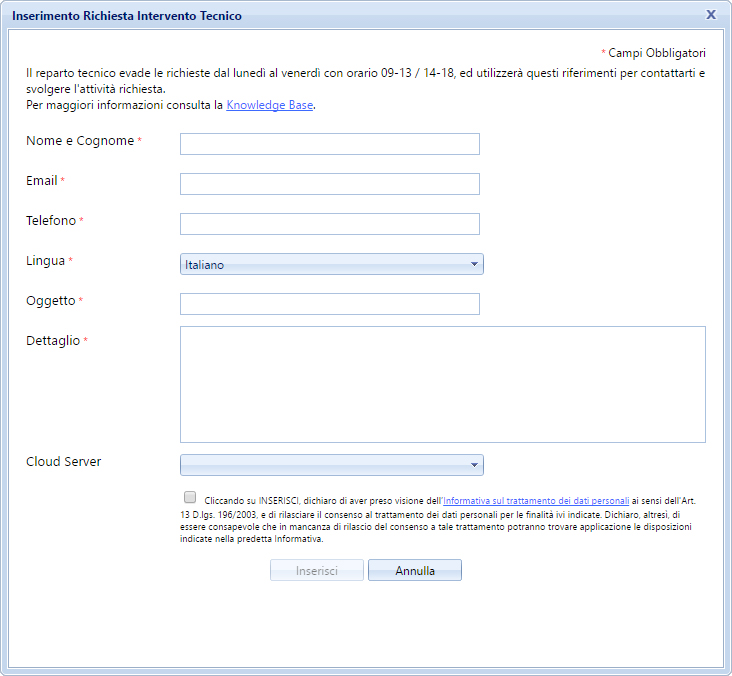This screenshot has height=676, width=732.
Task: Tick the privacy consent checkbox
Action: pos(190,497)
